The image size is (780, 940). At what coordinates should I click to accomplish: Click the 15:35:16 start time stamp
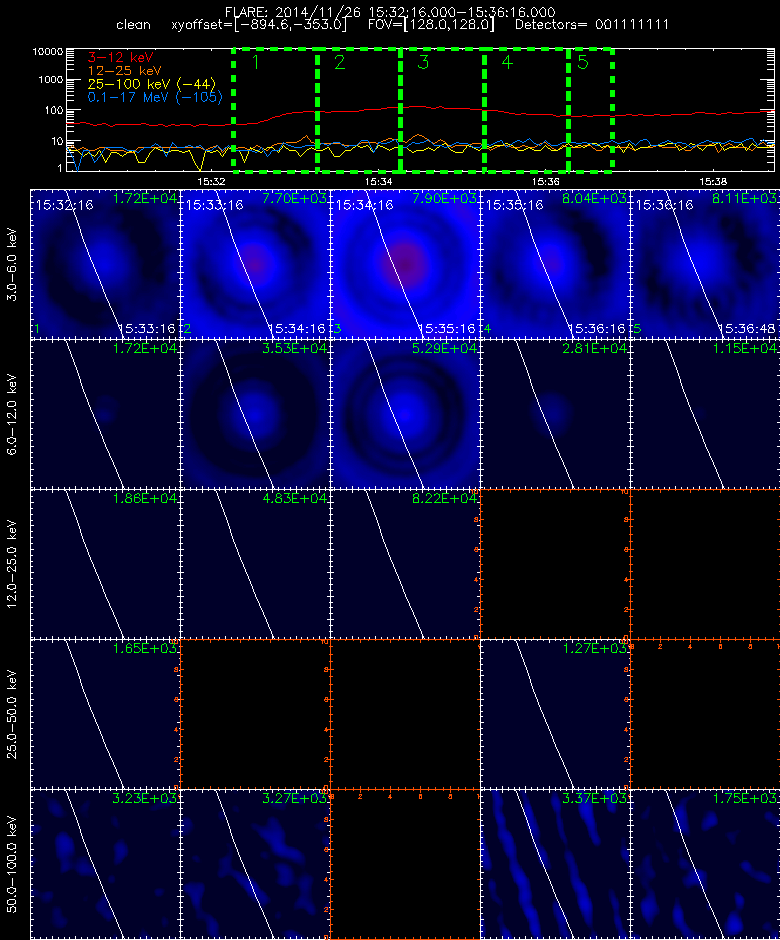[514, 205]
